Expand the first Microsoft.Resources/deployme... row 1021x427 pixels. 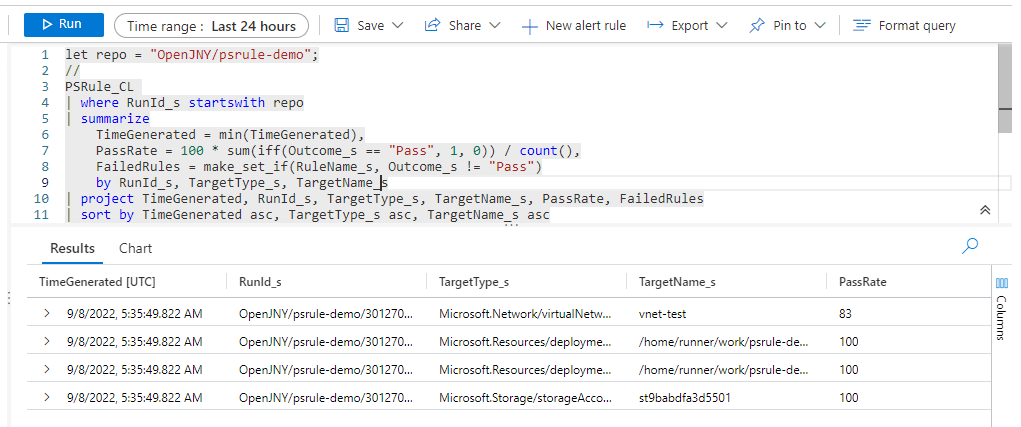[46, 342]
